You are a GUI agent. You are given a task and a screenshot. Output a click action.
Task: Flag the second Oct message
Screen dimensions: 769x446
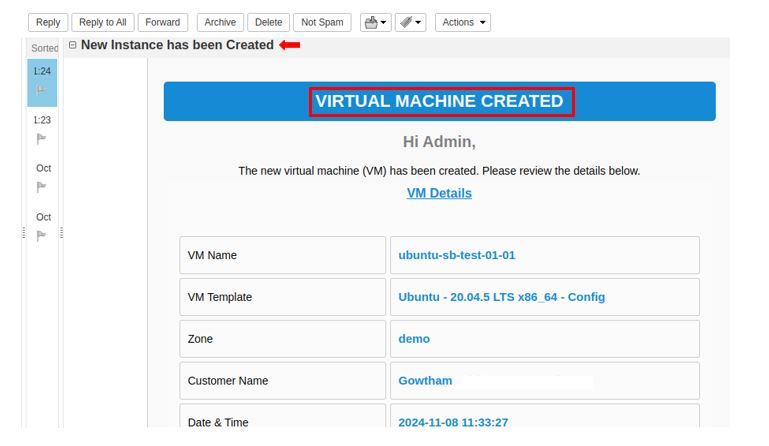point(41,236)
